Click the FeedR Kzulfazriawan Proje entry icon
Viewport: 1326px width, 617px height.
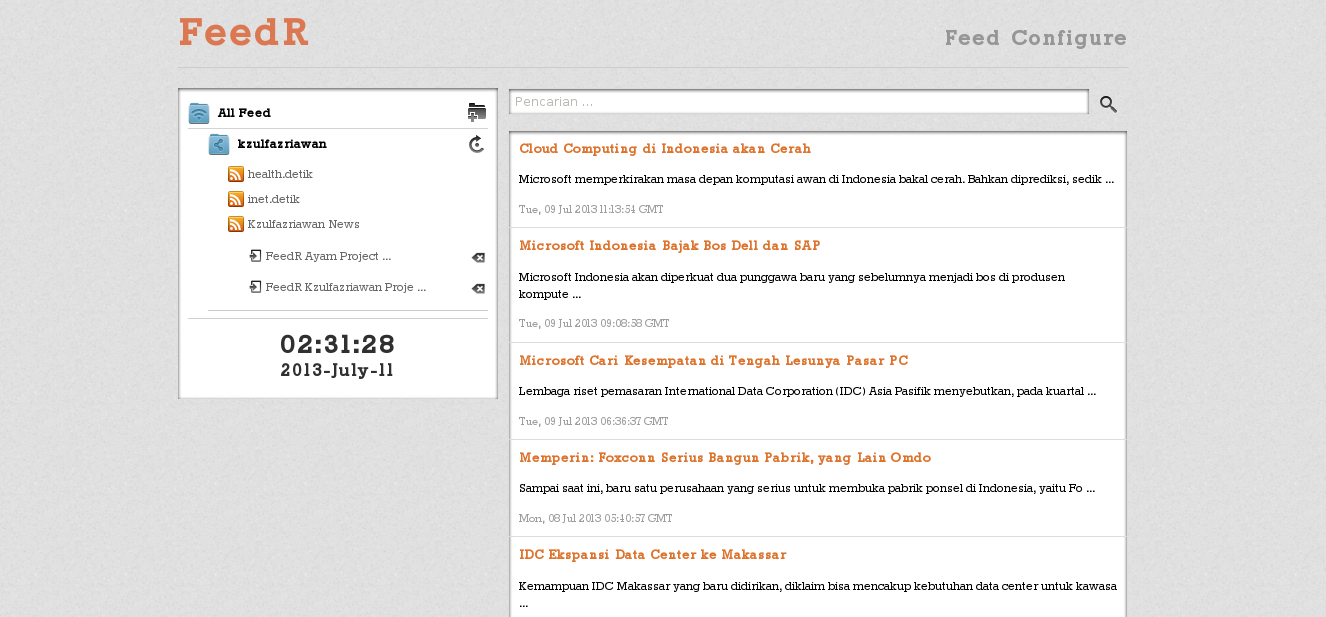coord(254,288)
